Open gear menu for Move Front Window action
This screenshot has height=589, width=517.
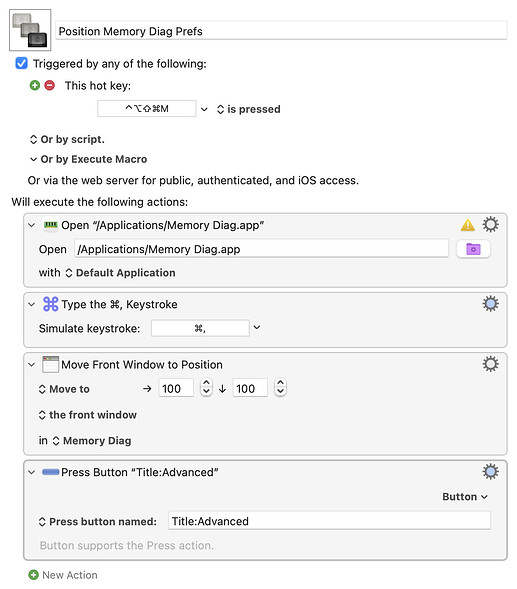coord(490,364)
